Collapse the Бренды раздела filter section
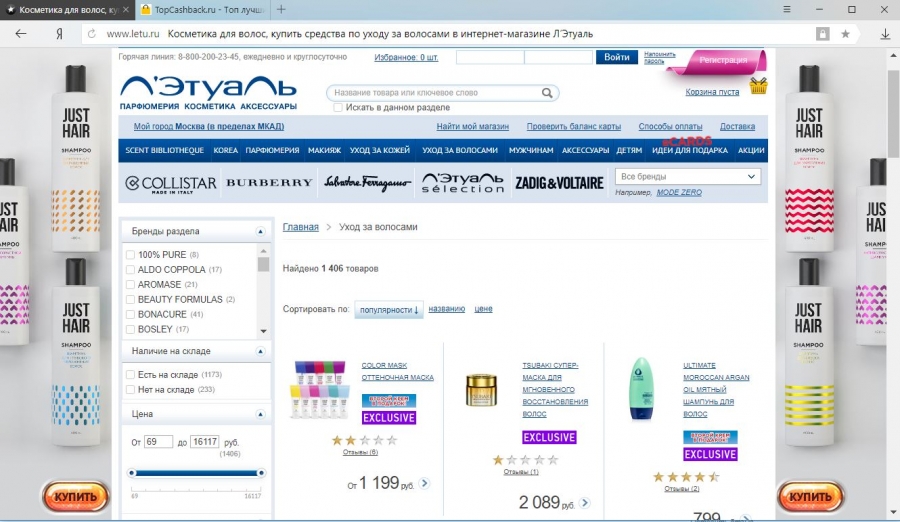The height and width of the screenshot is (522, 900). pyautogui.click(x=260, y=231)
